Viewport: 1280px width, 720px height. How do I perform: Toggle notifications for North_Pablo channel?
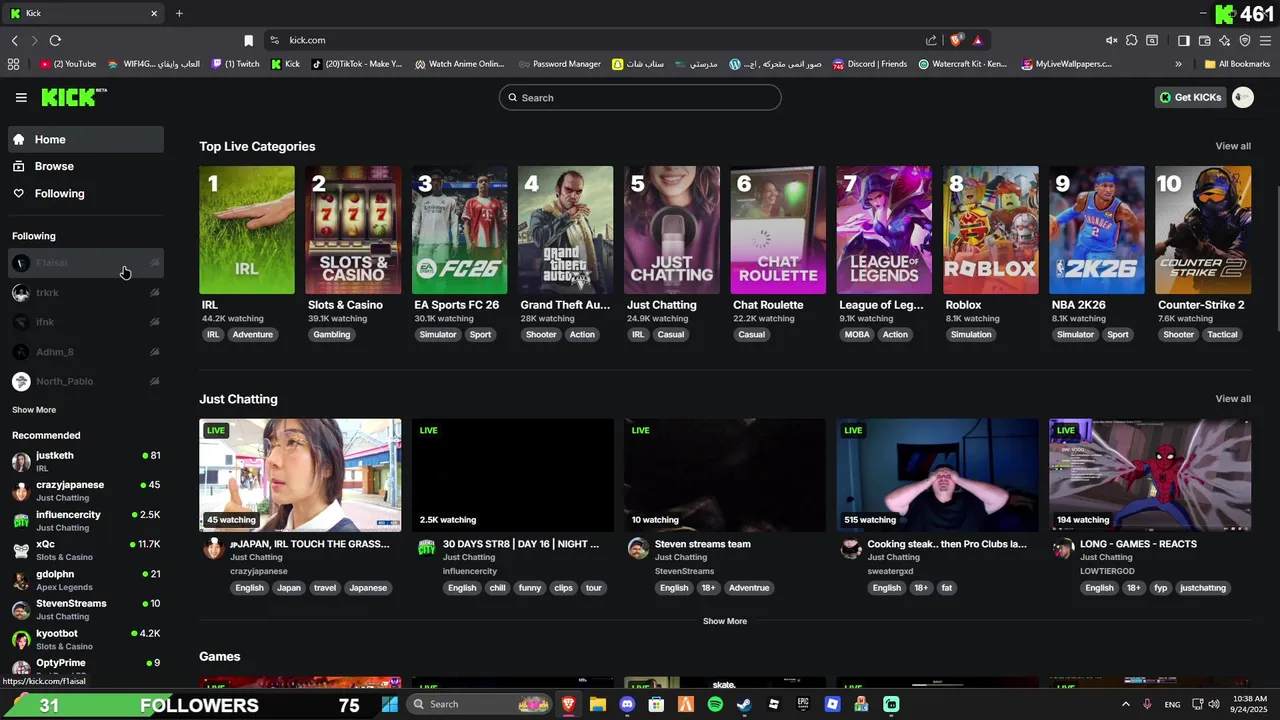(154, 381)
